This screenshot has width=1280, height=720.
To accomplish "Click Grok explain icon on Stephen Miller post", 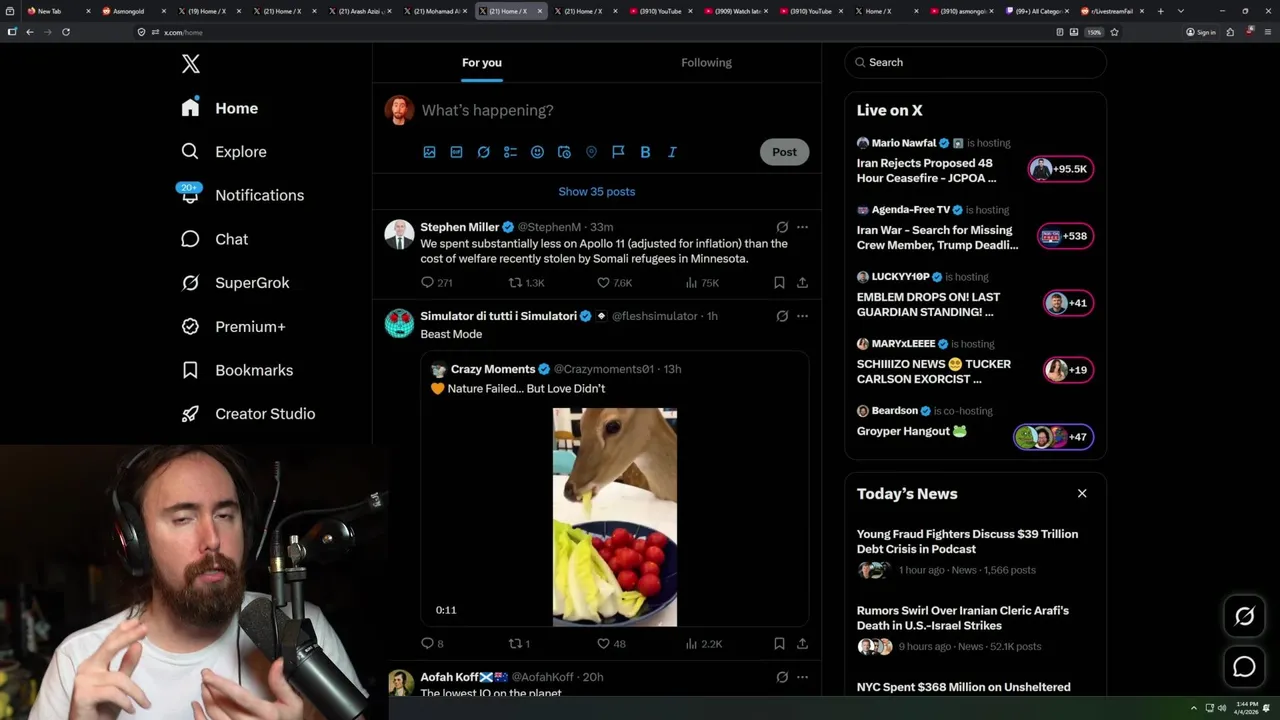I will (x=782, y=227).
